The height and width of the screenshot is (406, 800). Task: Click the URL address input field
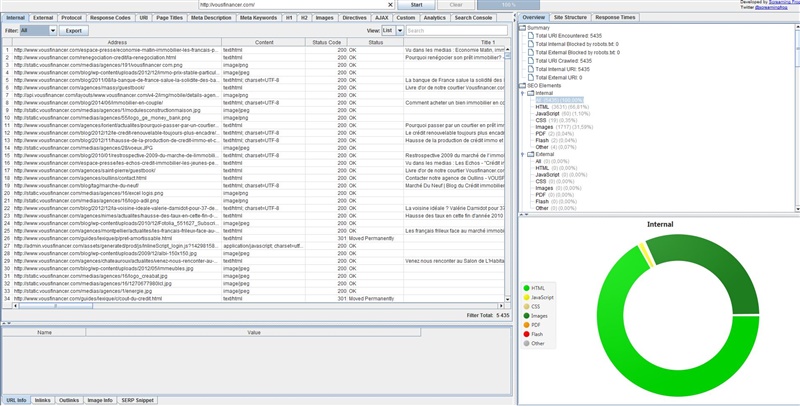(x=292, y=5)
